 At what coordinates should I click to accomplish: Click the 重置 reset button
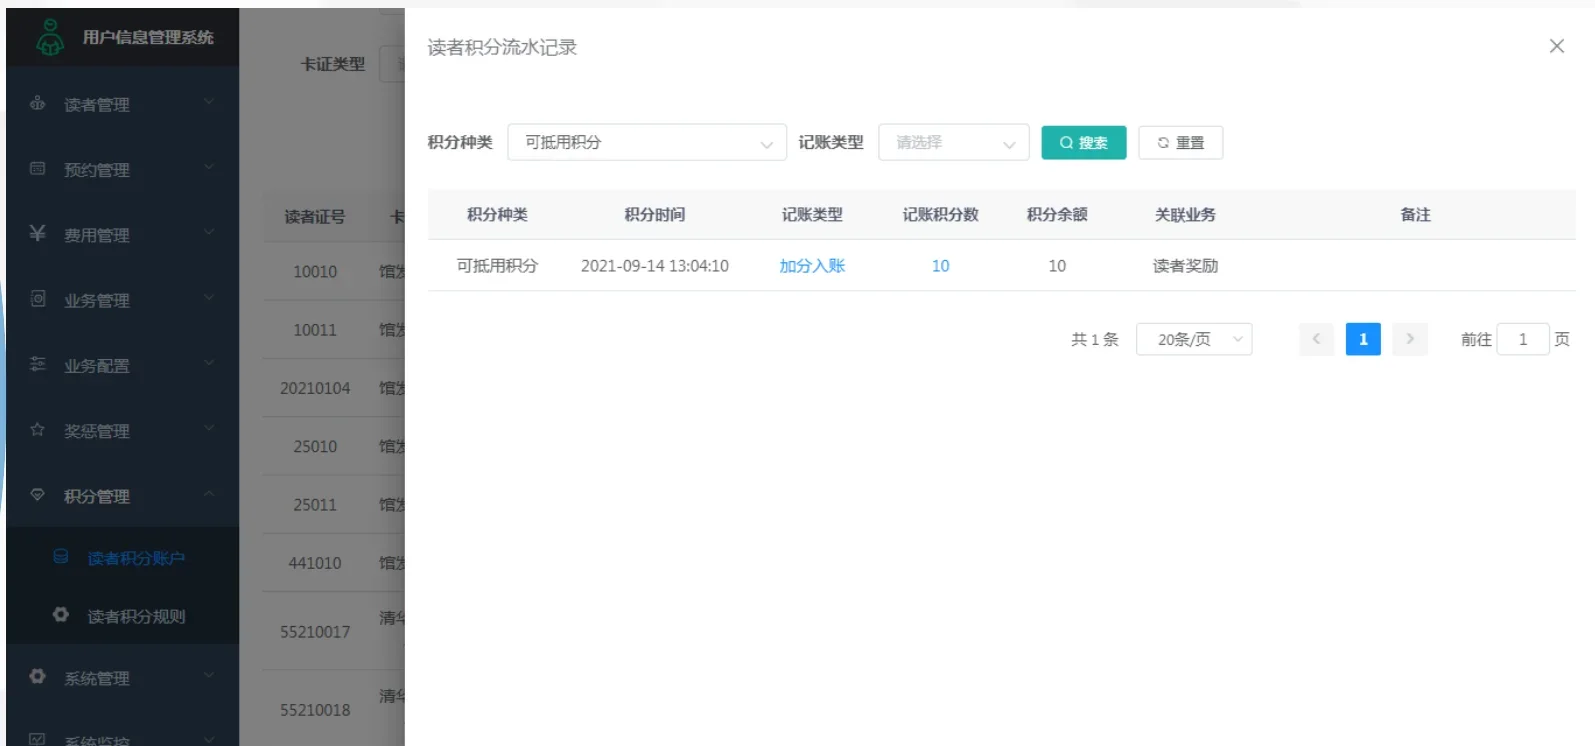[1180, 142]
